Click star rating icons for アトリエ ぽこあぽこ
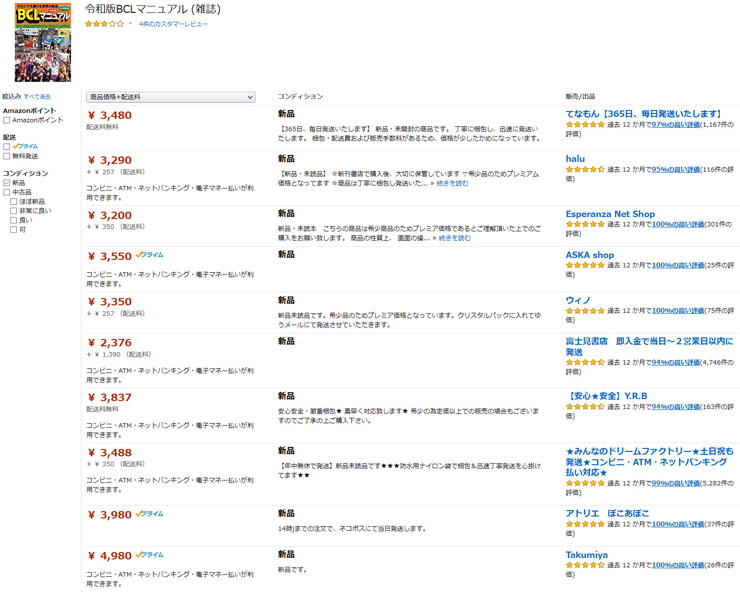740x592 pixels. pyautogui.click(x=585, y=524)
